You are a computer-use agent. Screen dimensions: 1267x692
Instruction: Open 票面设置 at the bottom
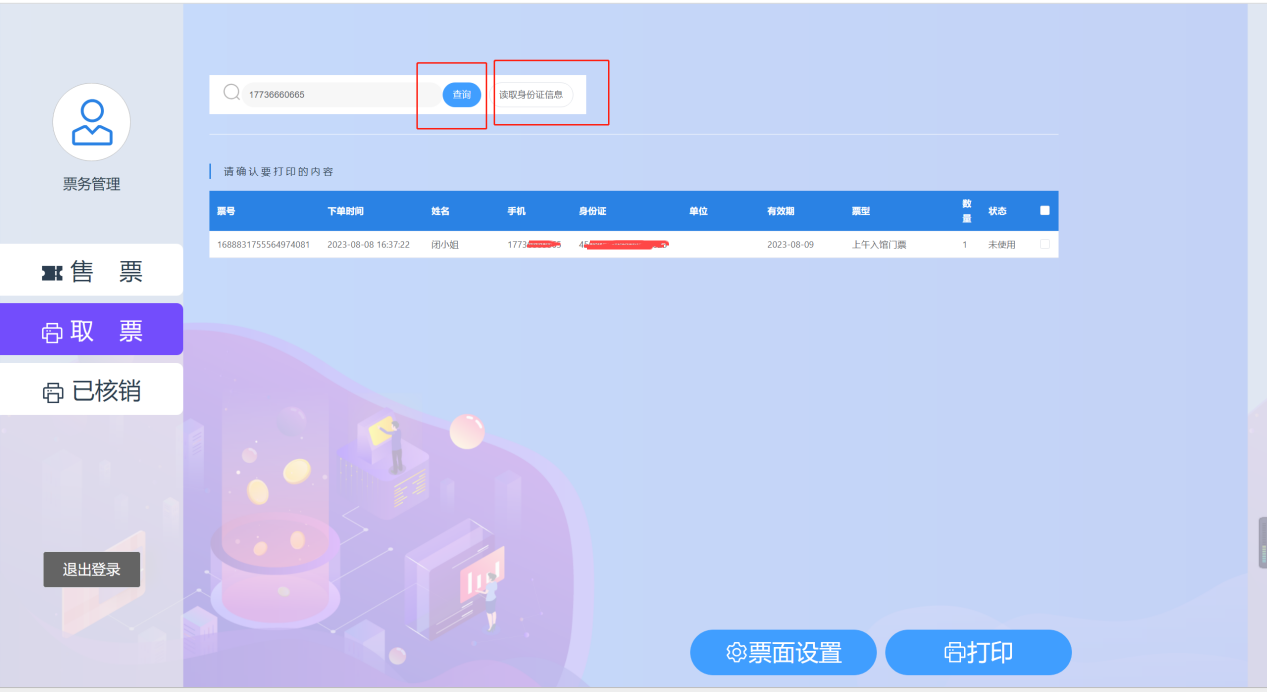tap(783, 651)
